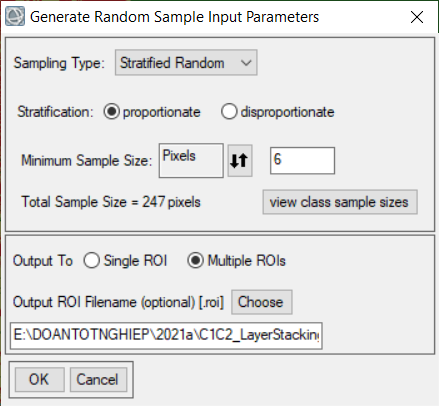Open the Sampling Type dropdown
This screenshot has height=406, width=439.
[x=186, y=63]
